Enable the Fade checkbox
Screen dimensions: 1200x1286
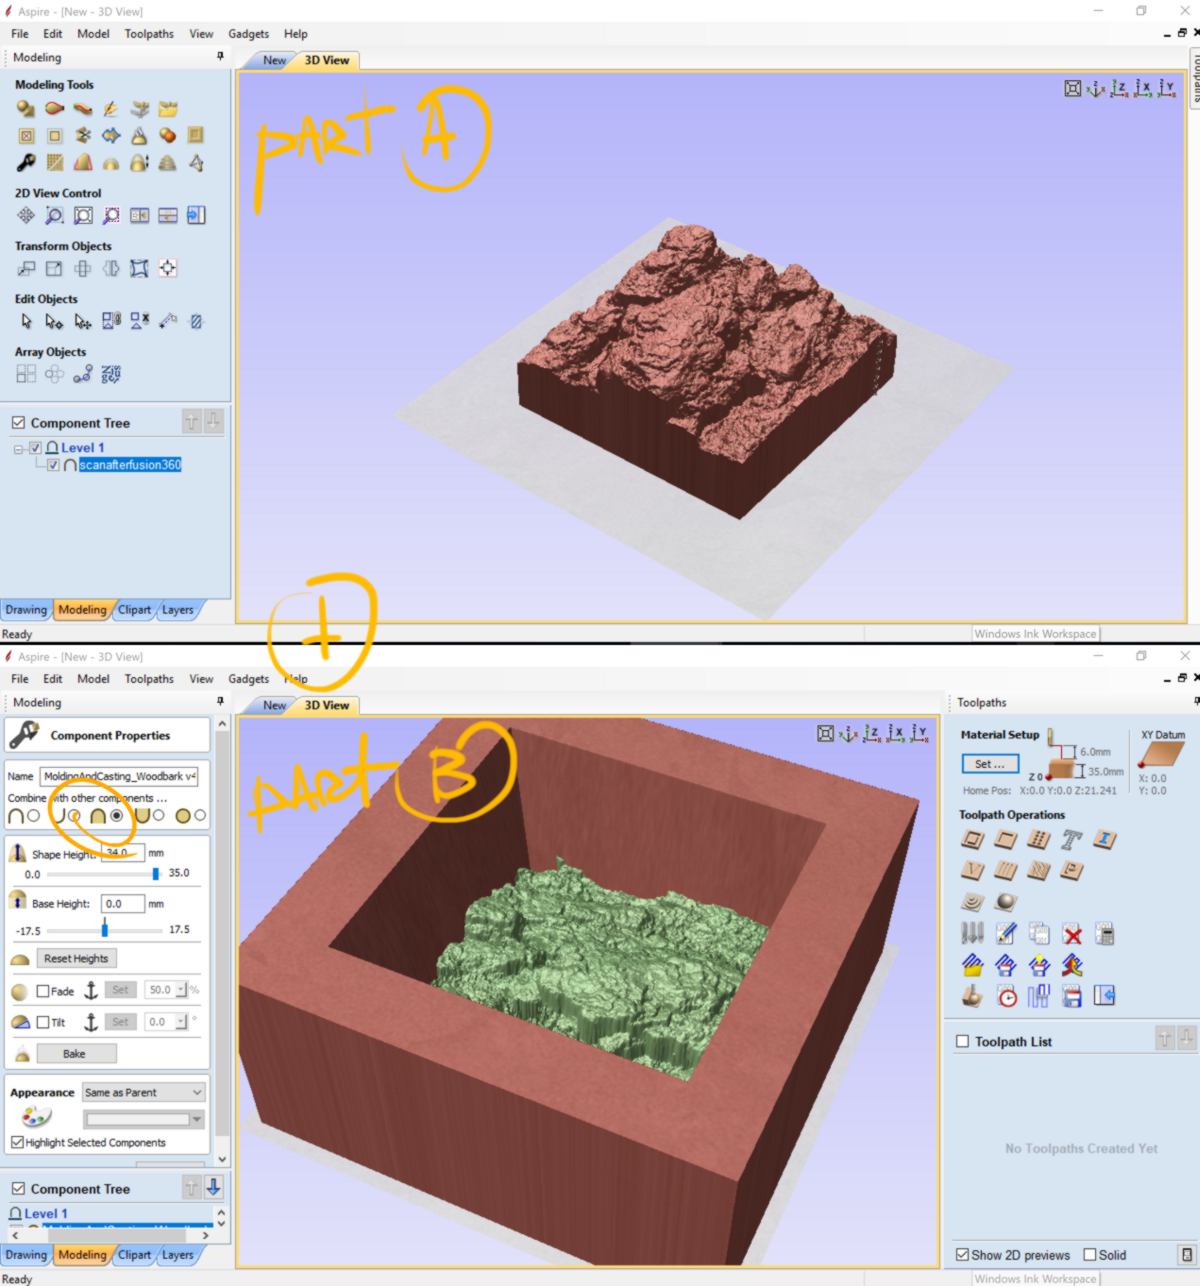coord(43,991)
